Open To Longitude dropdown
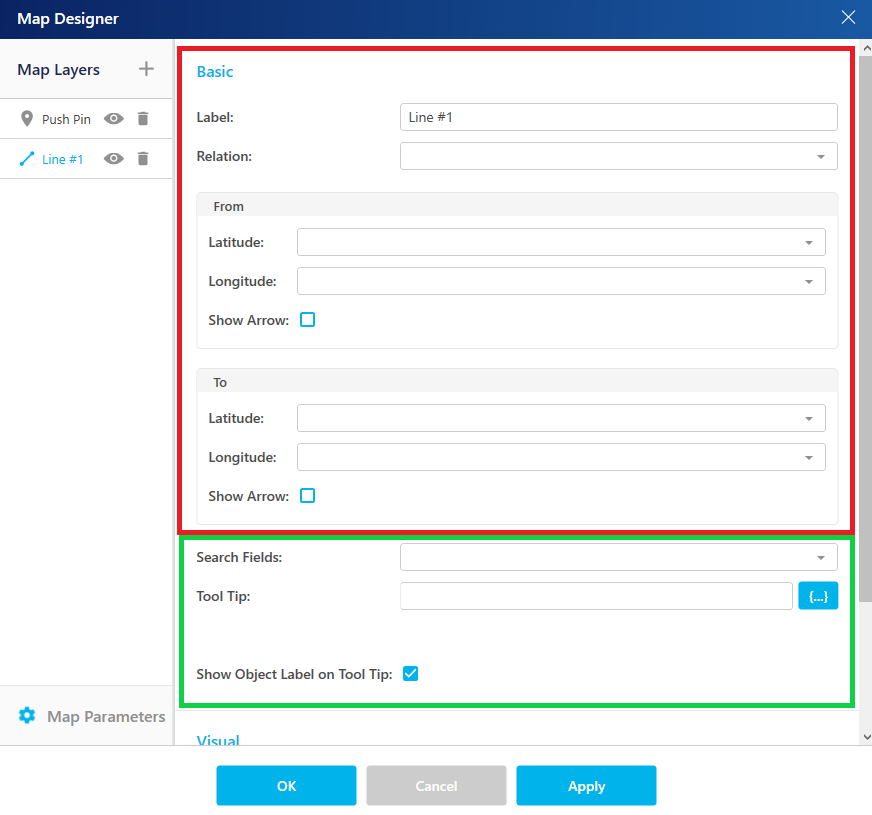The image size is (872, 815). [x=561, y=457]
